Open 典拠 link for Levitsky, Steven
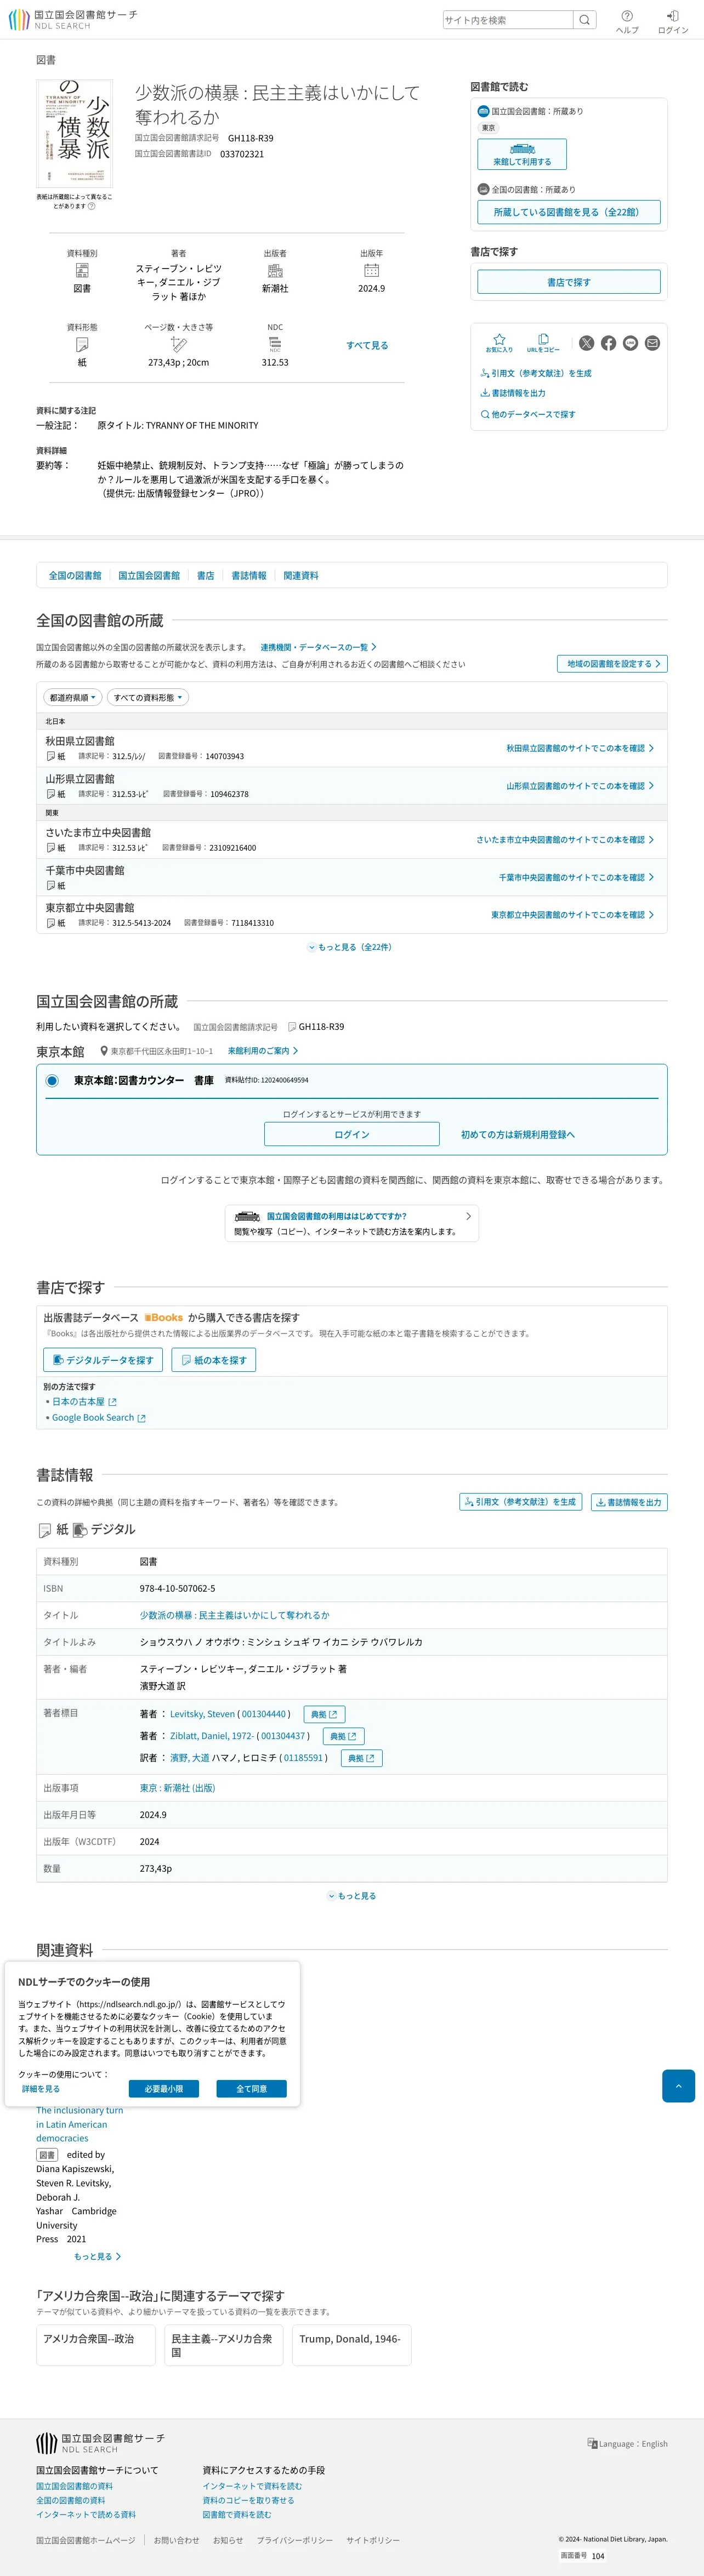 [x=324, y=1714]
